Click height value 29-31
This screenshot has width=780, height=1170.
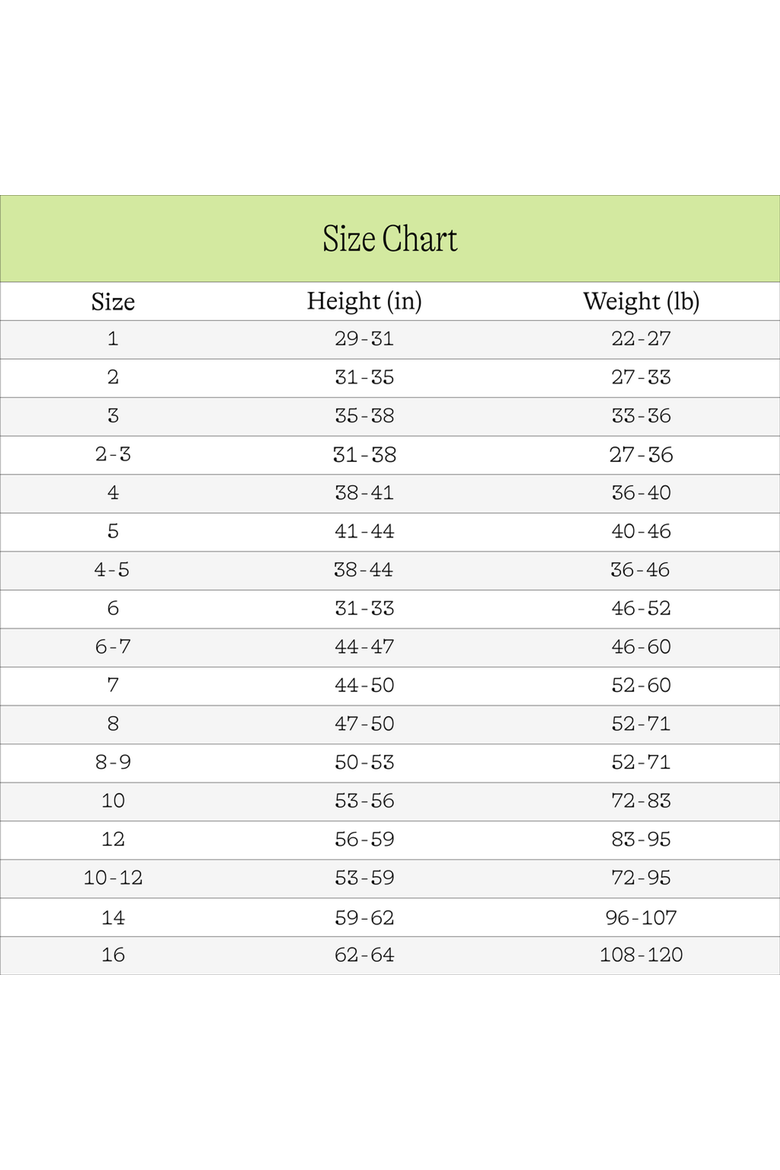(x=364, y=339)
